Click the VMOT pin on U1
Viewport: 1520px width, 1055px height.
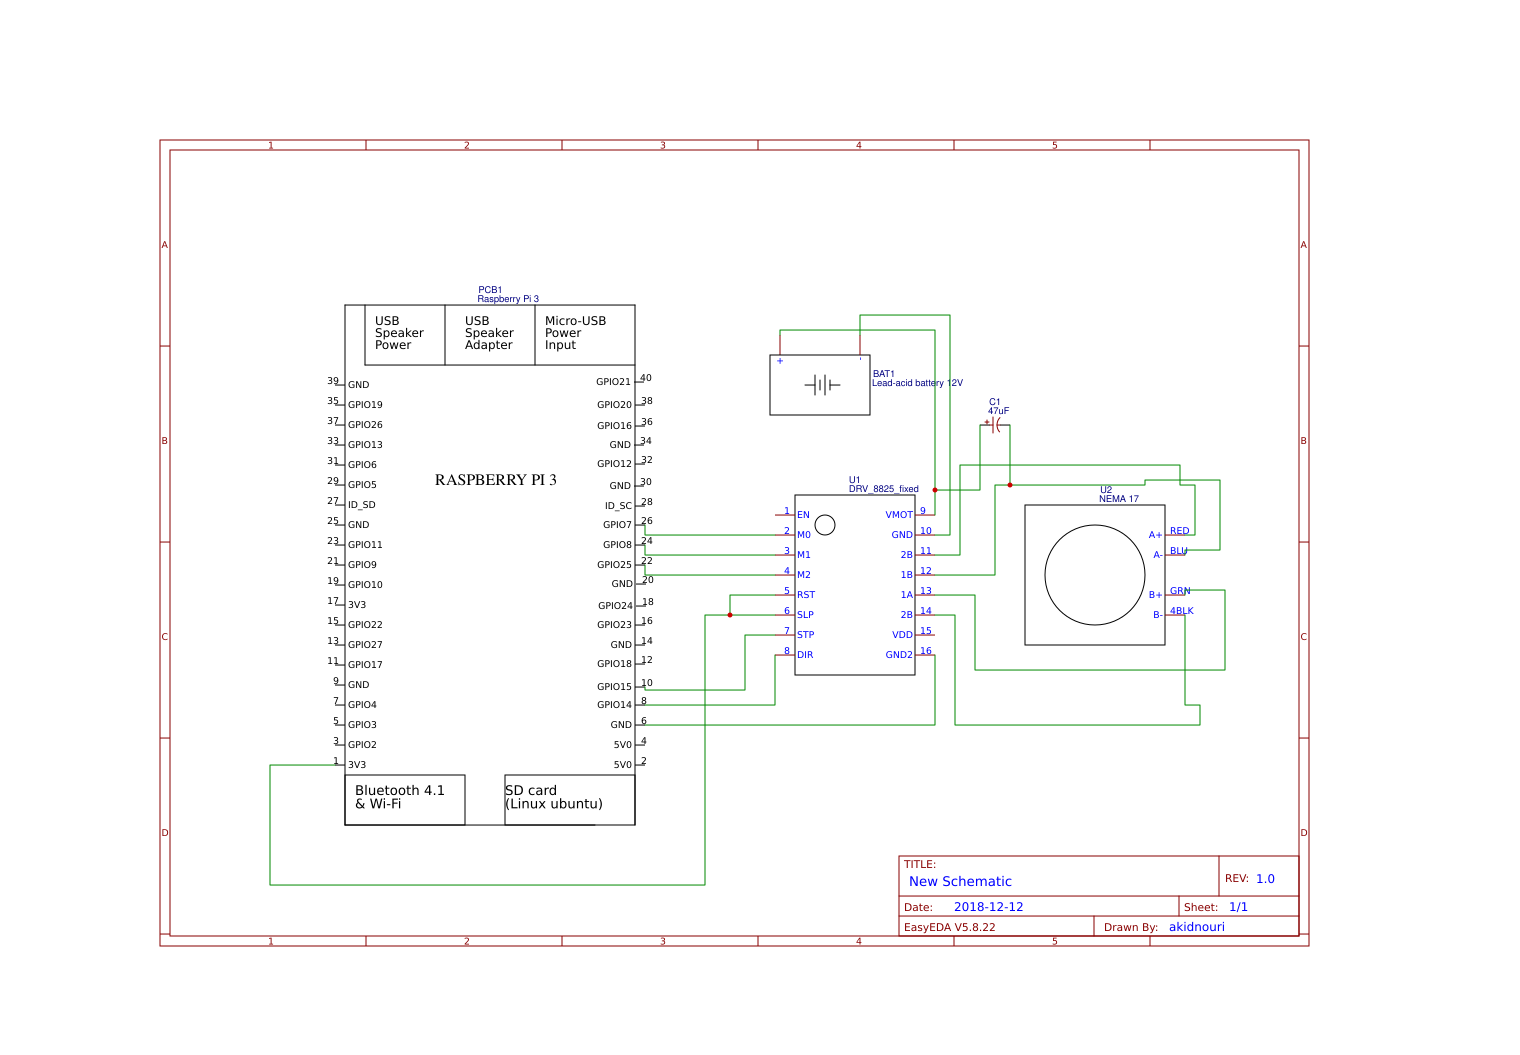click(897, 512)
